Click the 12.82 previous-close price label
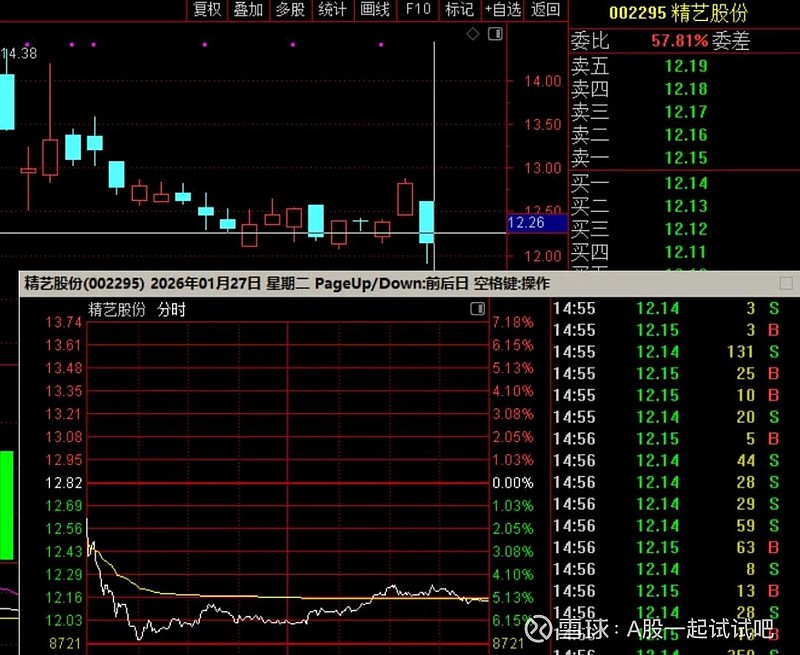This screenshot has width=800, height=655. [x=64, y=483]
